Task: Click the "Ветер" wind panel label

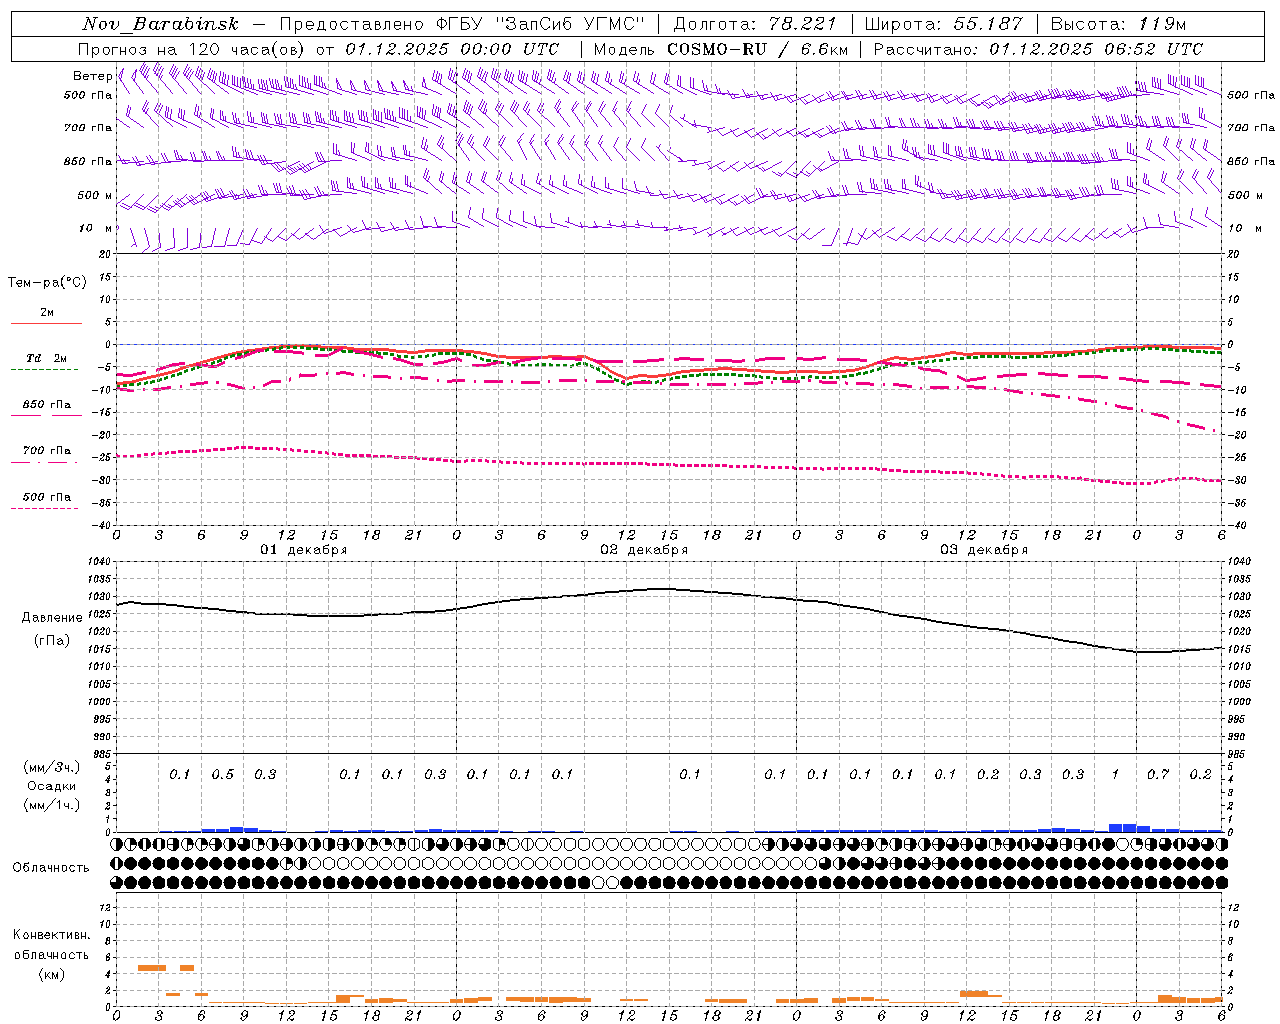Action: [x=92, y=76]
